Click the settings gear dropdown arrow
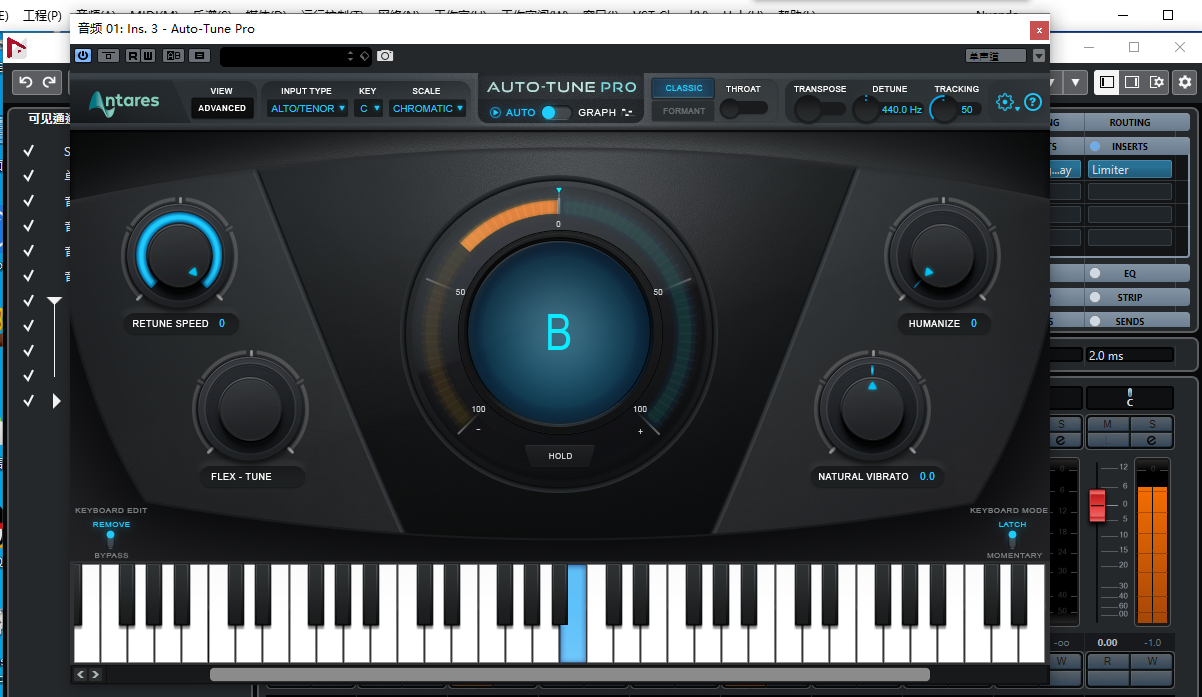Screen dimensions: 1202x697 click(1018, 108)
